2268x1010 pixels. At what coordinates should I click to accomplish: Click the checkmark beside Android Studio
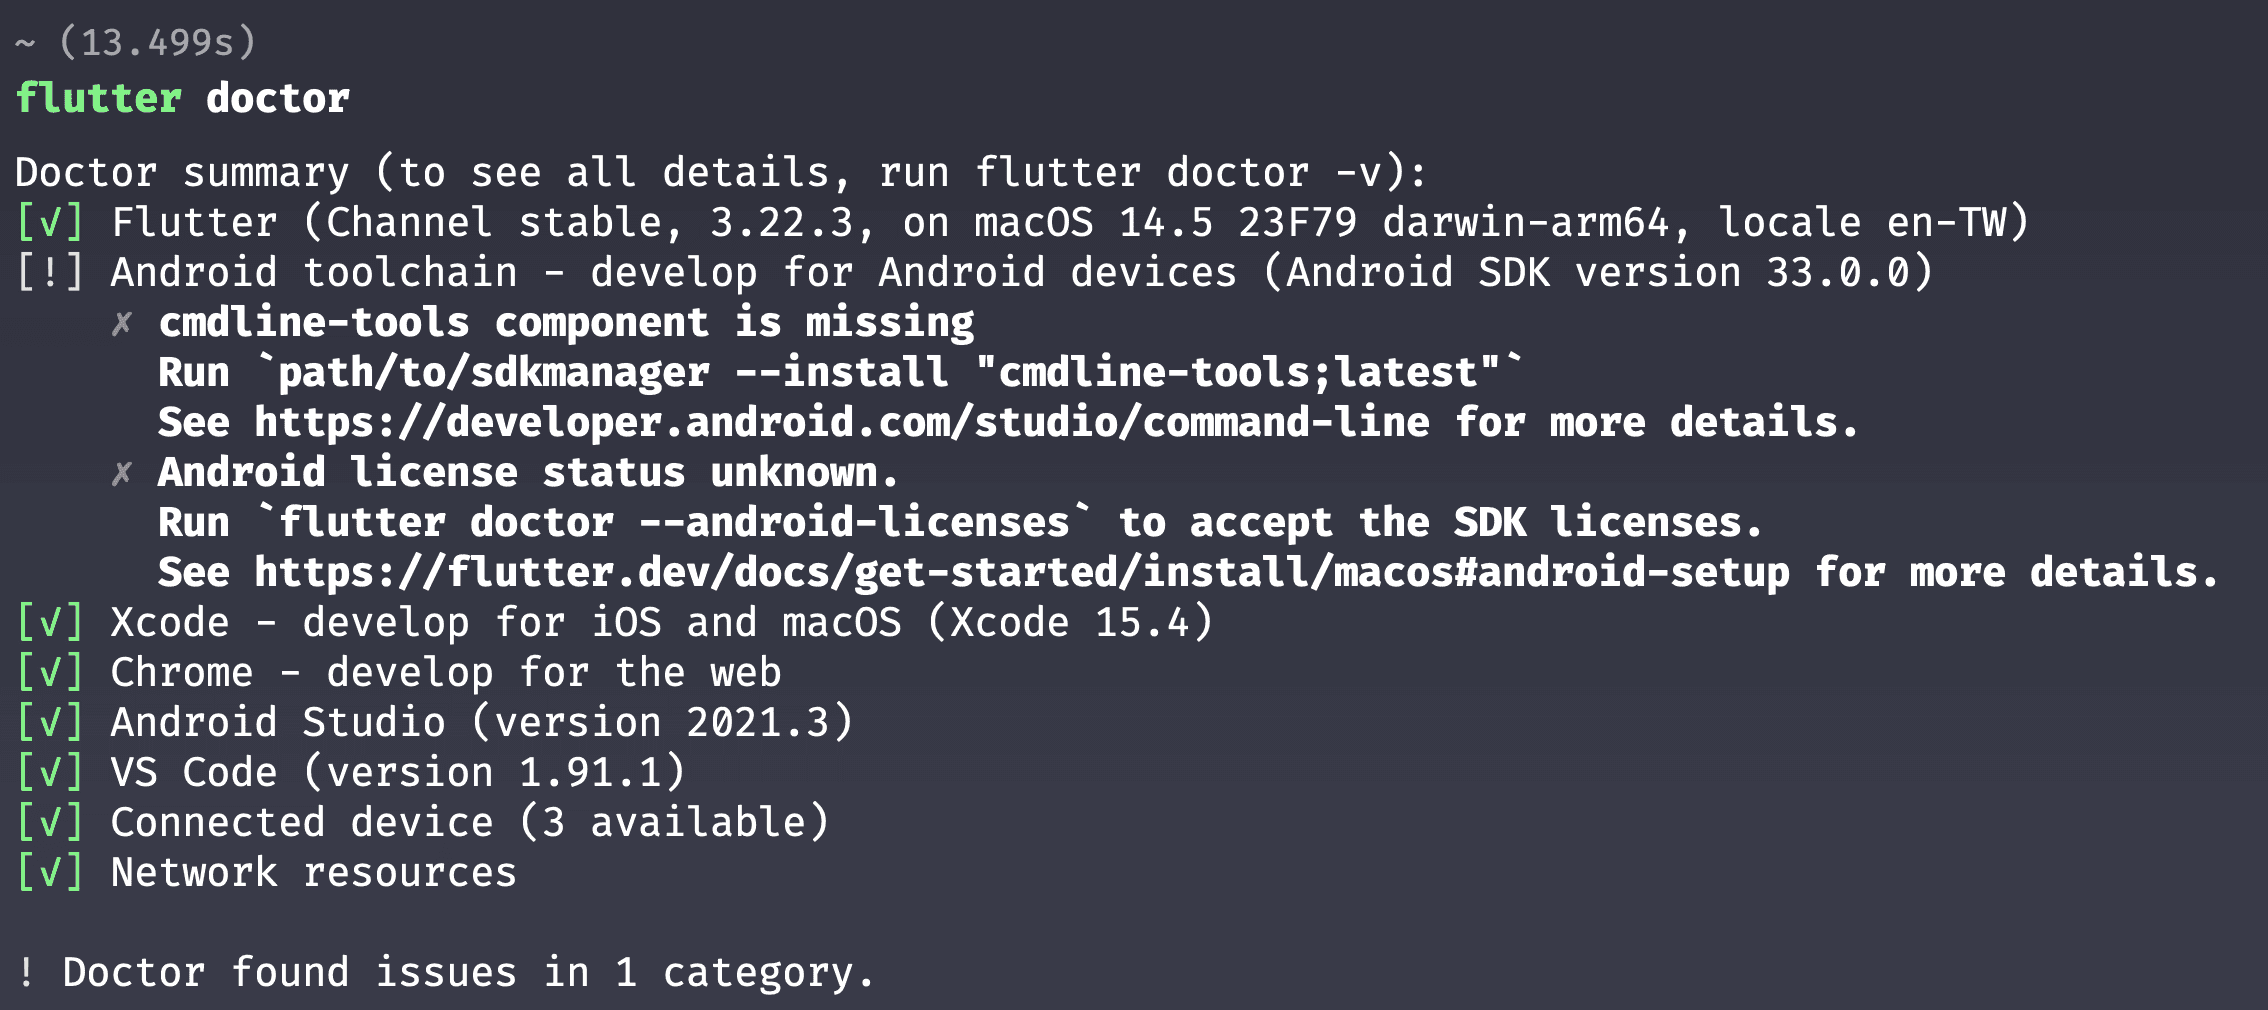click(x=50, y=722)
